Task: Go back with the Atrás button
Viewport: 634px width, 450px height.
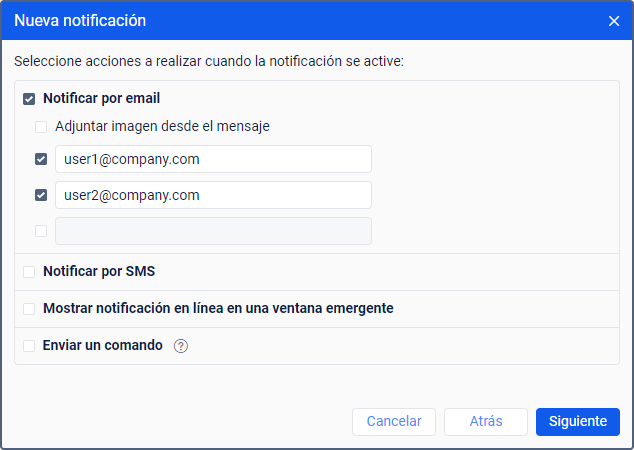Action: click(x=485, y=422)
